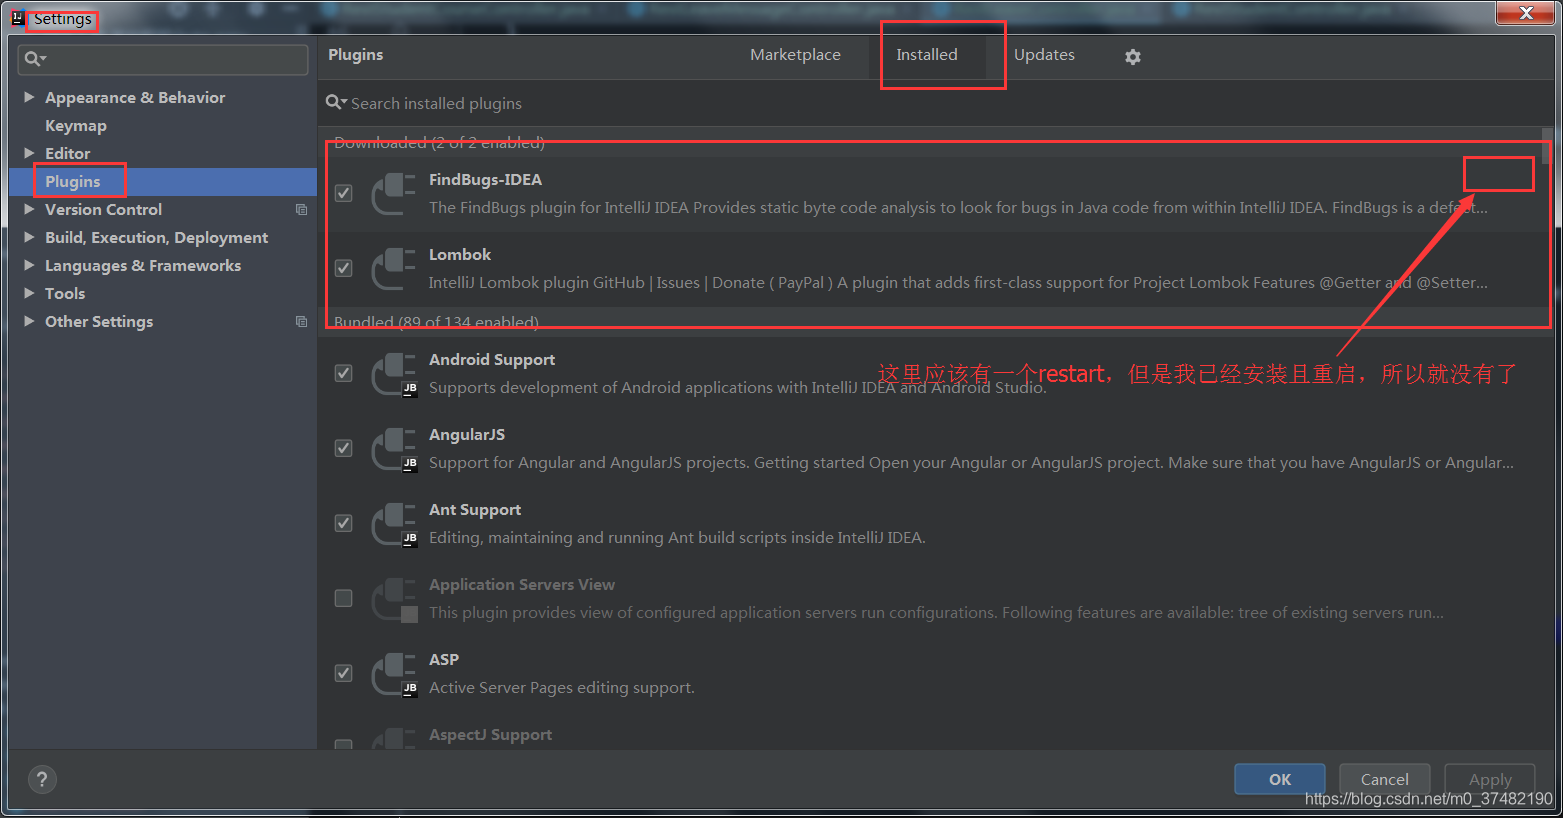Screen dimensions: 1563x818
Task: Select the FindBugs-IDEA plugin name
Action: 485,180
